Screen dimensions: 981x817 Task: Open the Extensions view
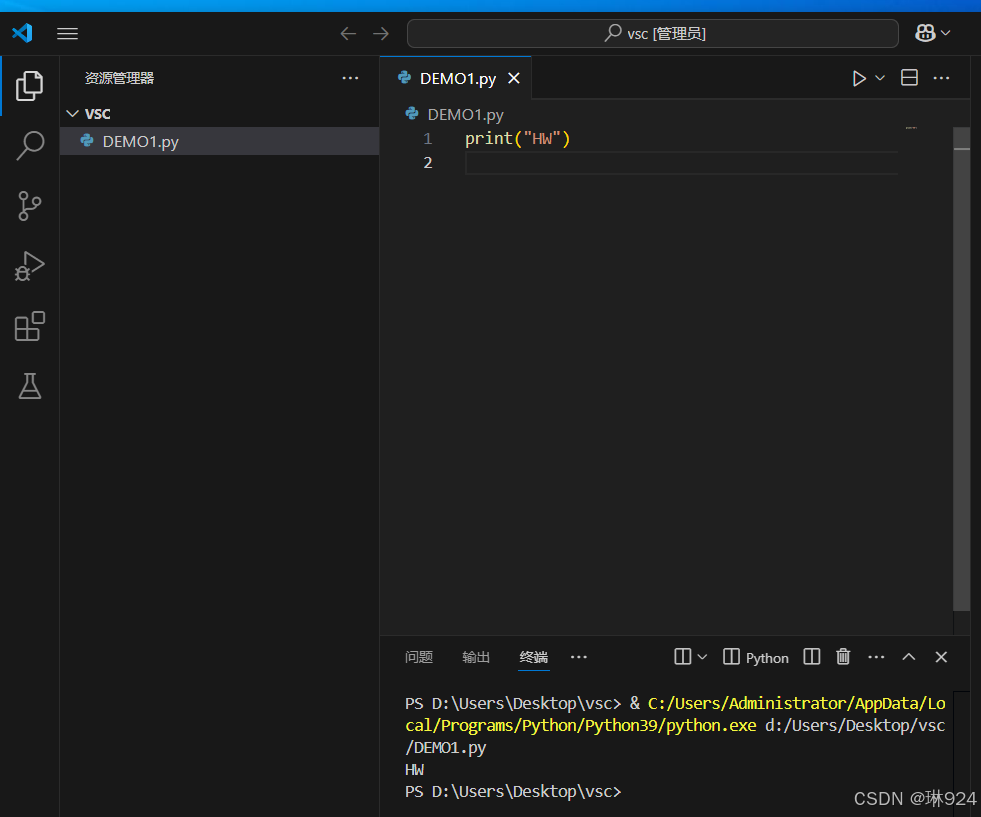pyautogui.click(x=29, y=326)
